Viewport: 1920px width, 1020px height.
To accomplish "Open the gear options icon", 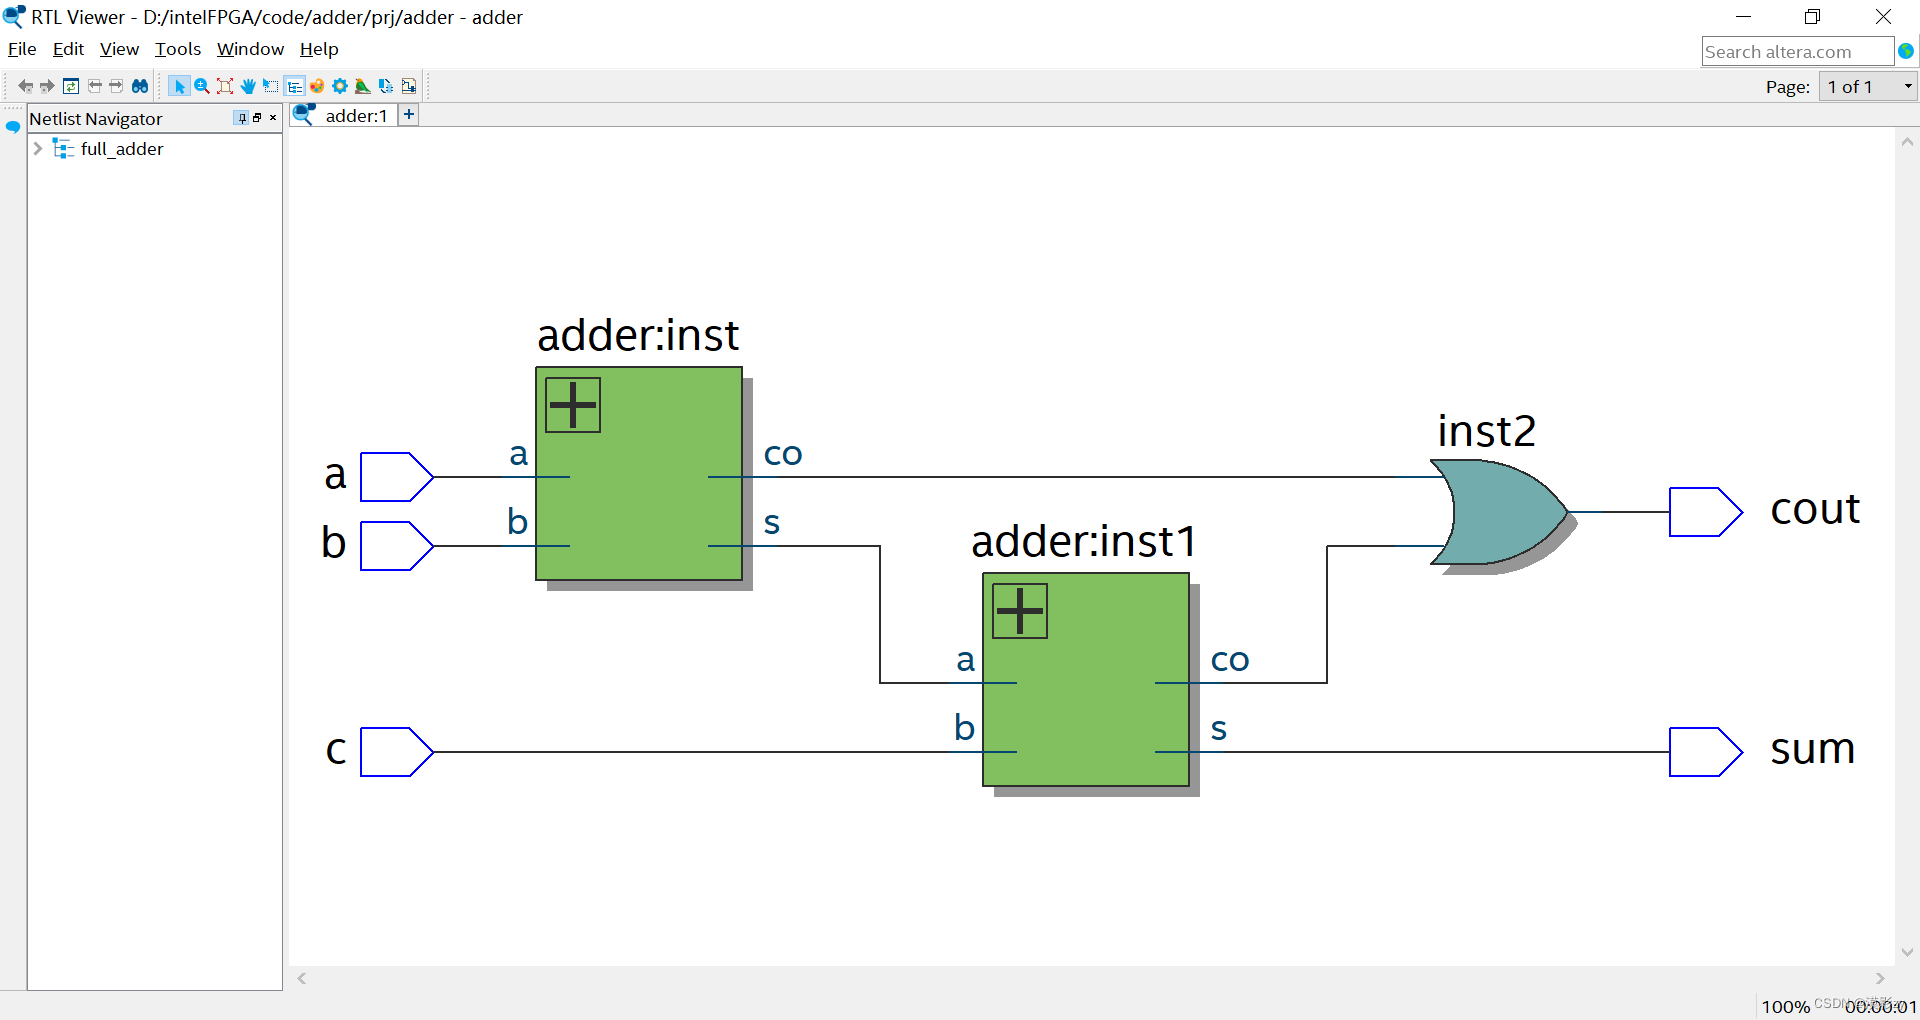I will coord(340,86).
